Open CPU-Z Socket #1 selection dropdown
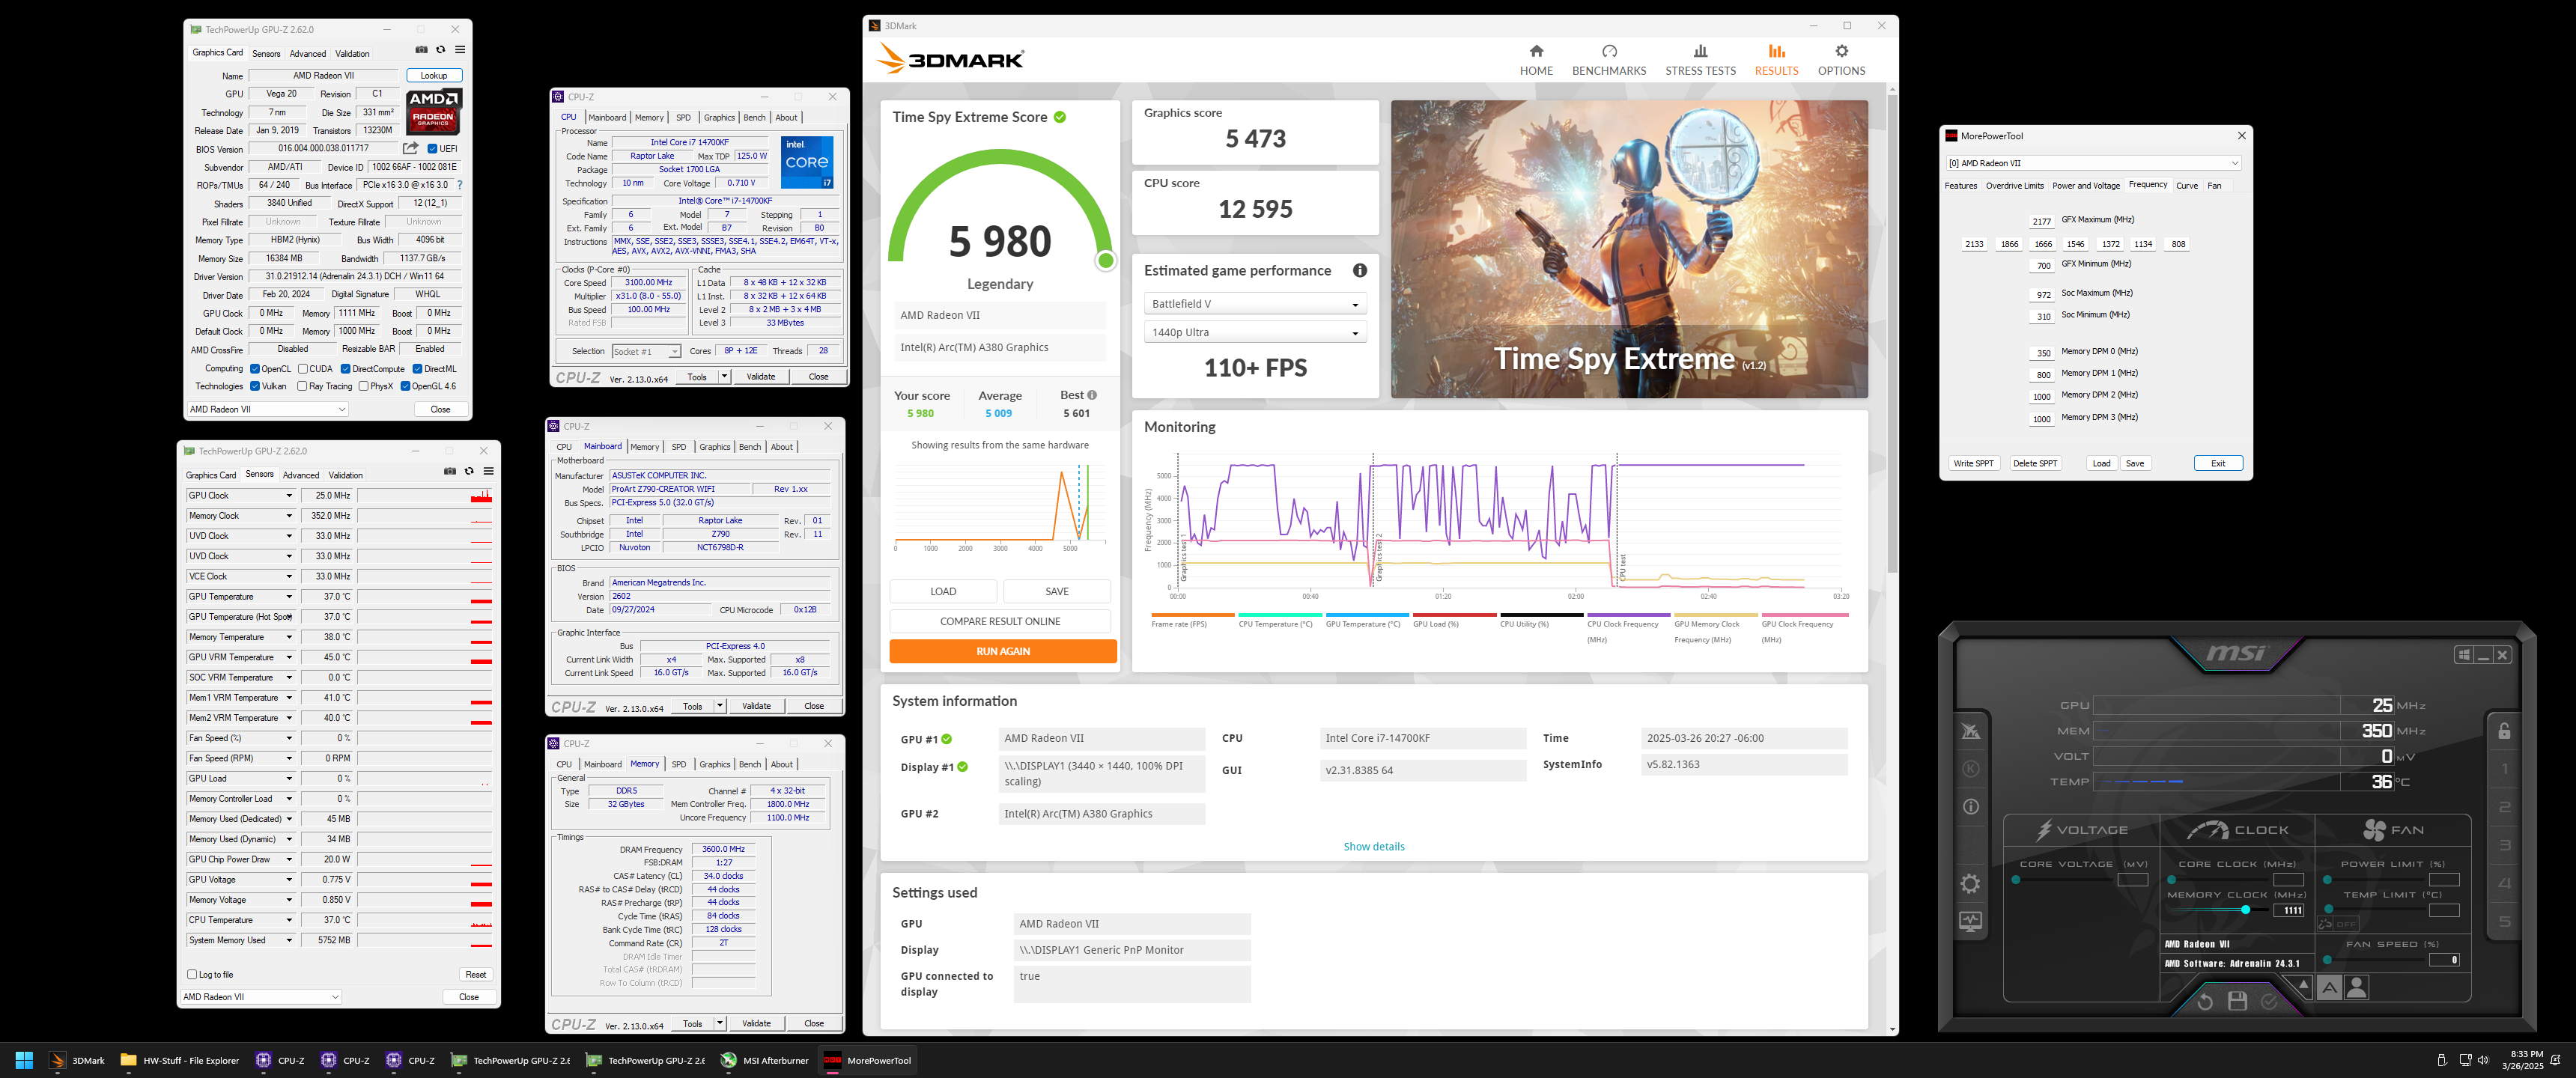The image size is (2576, 1078). [646, 351]
